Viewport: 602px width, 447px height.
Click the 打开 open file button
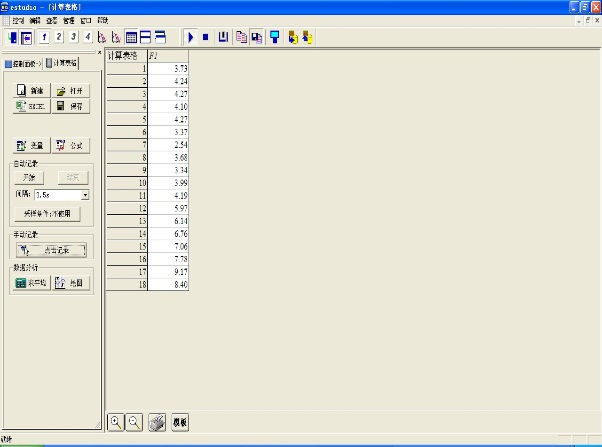[69, 90]
